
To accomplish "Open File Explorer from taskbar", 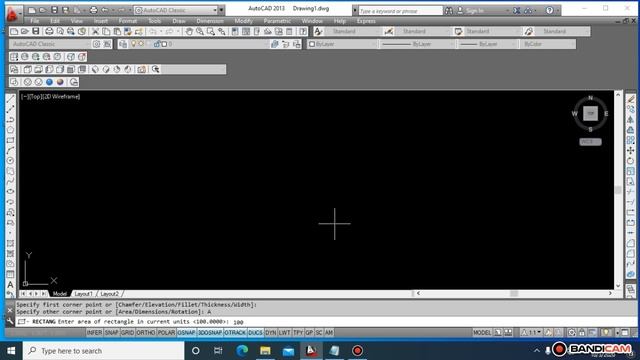I will coord(265,351).
